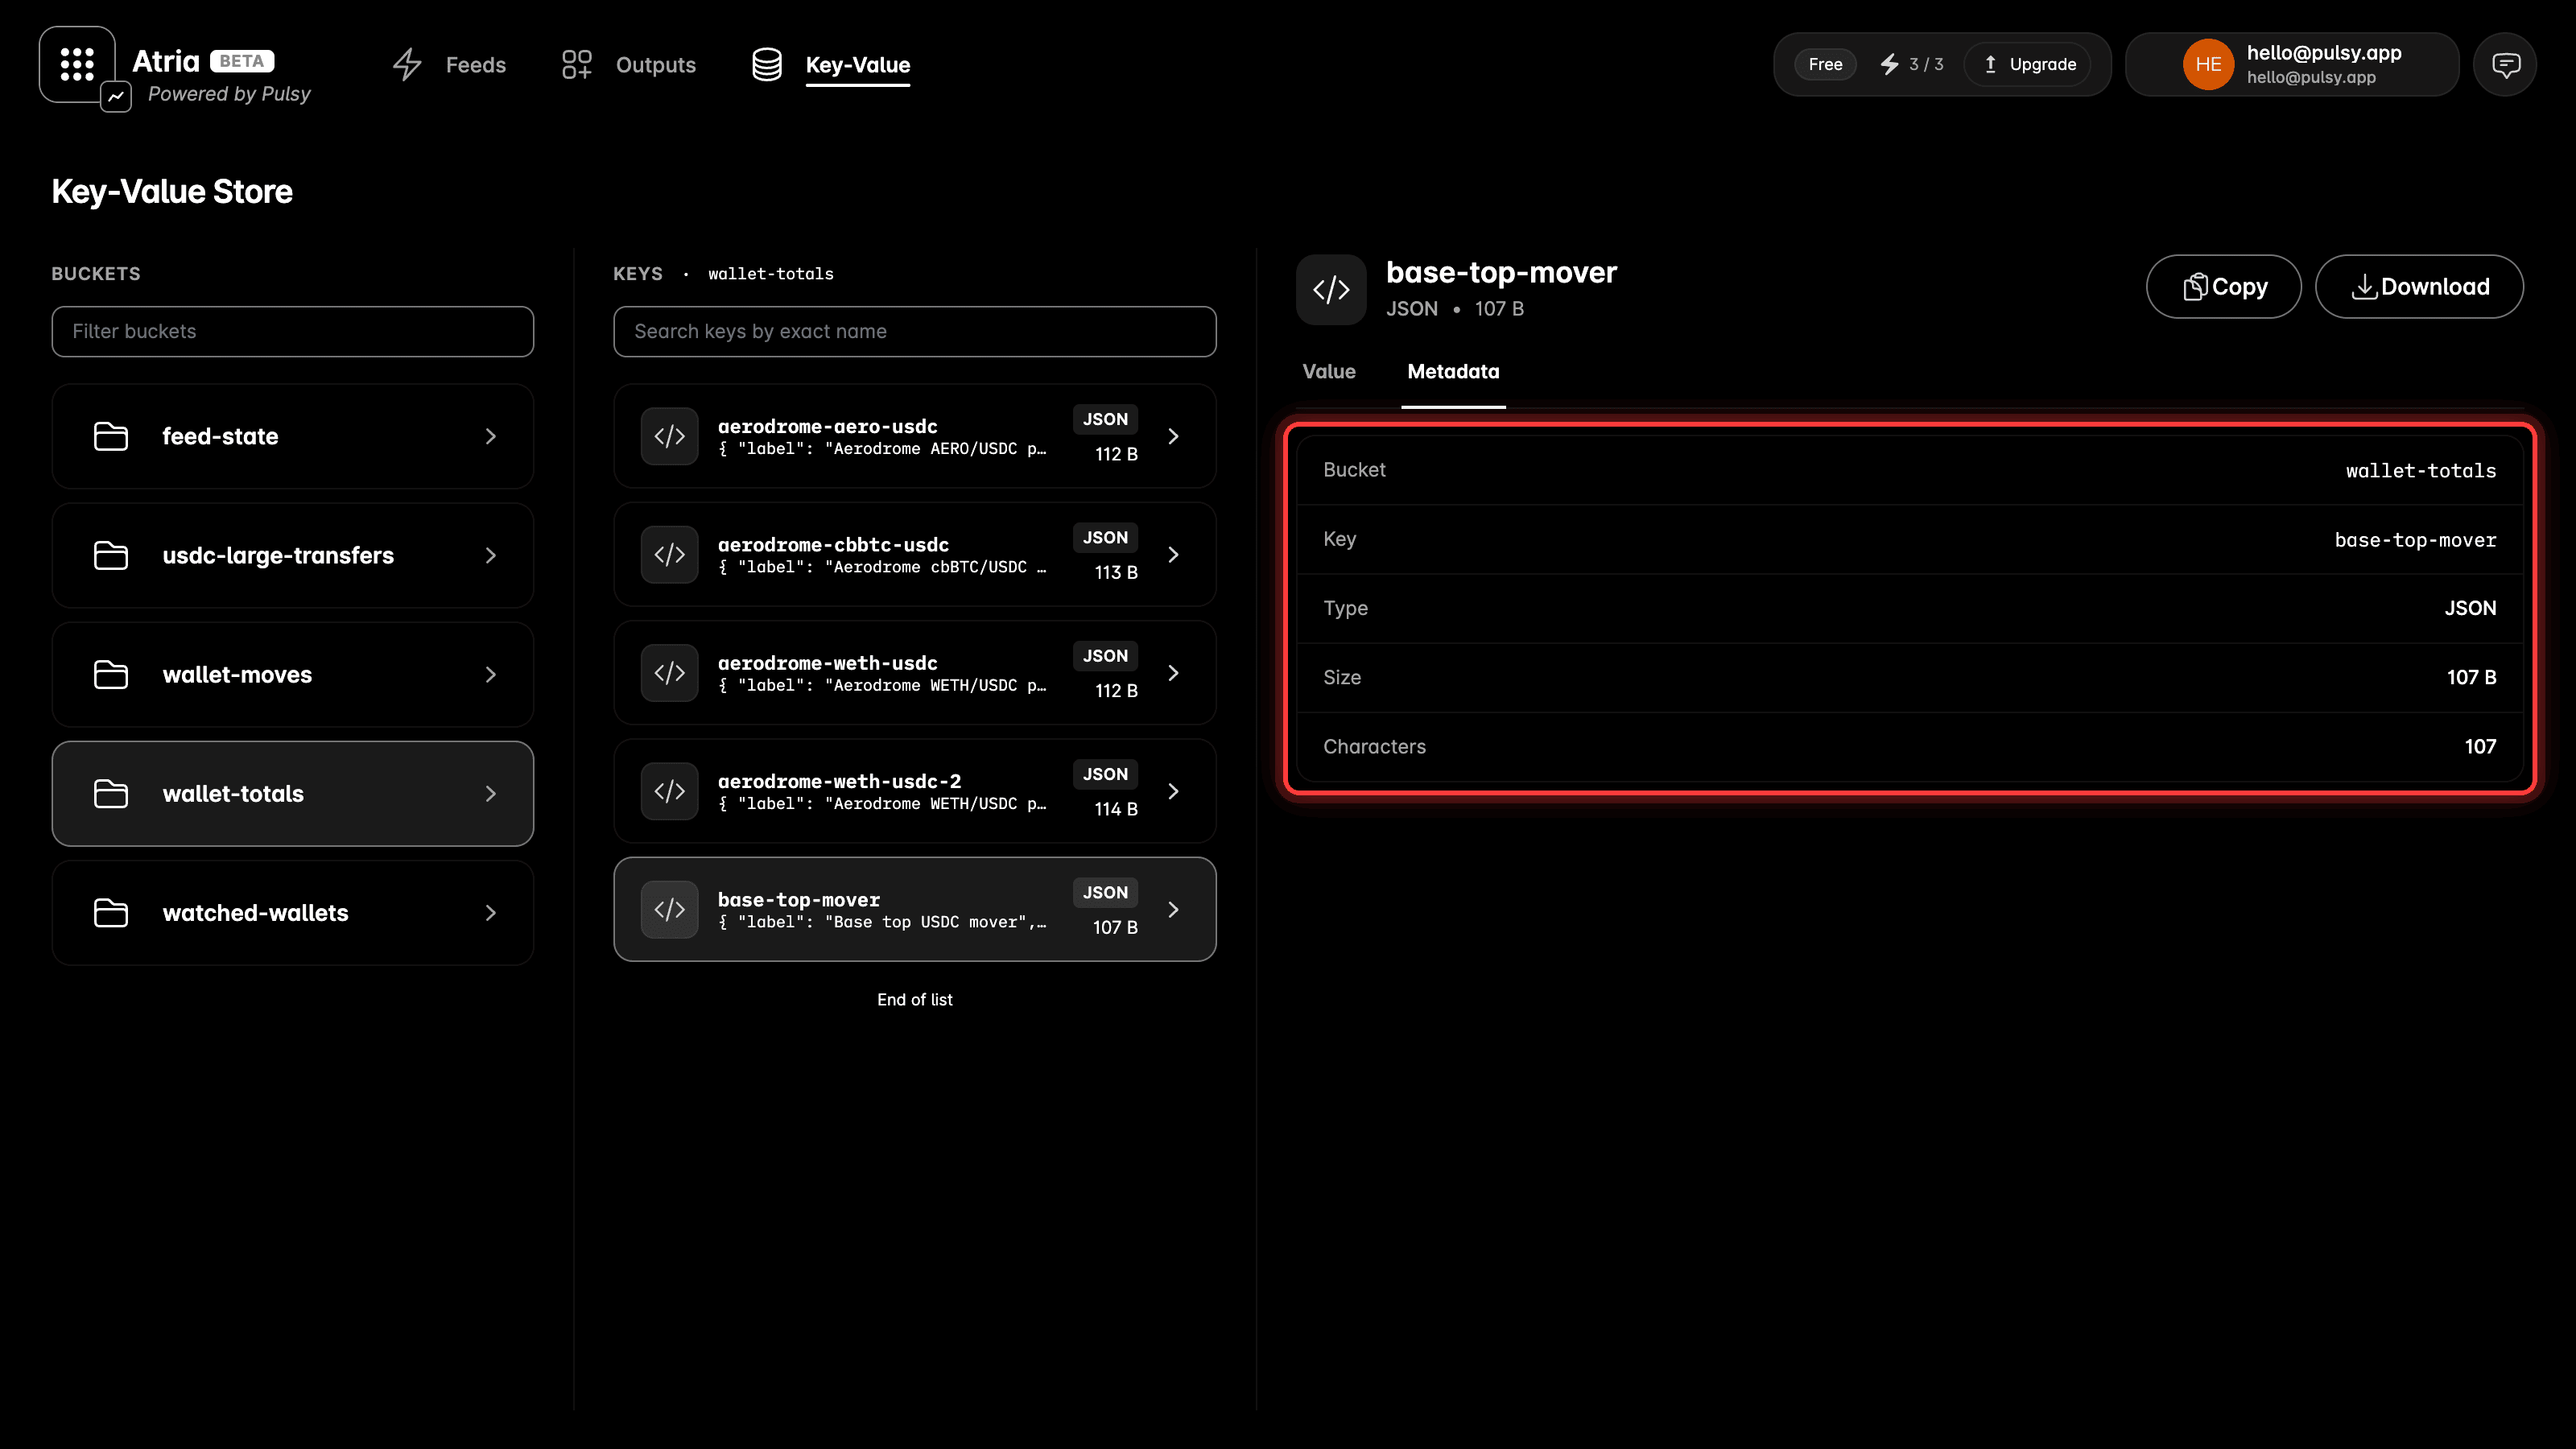Open the feedback chat bubble icon

coord(2505,65)
